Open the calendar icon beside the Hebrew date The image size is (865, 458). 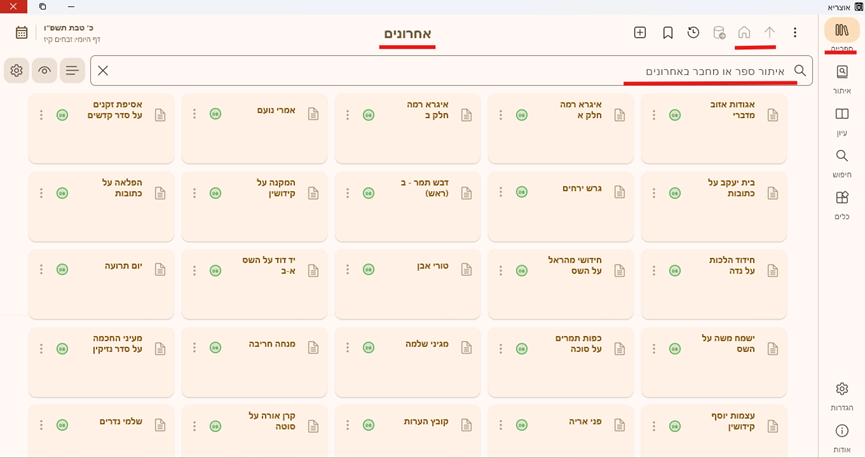tap(22, 33)
